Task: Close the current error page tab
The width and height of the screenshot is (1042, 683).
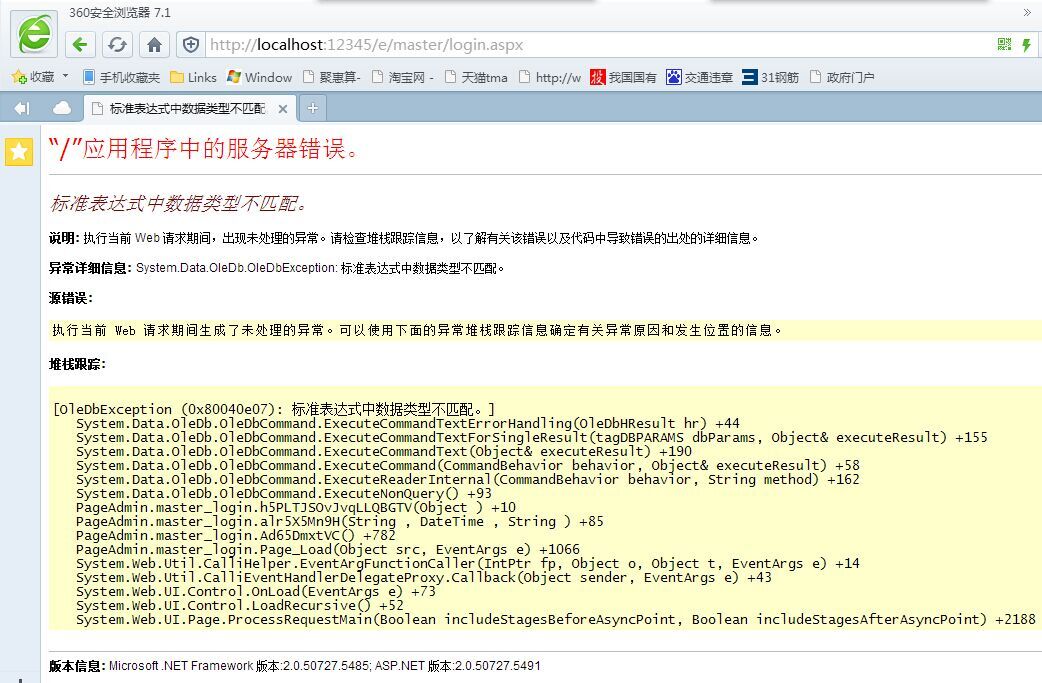Action: click(x=283, y=108)
